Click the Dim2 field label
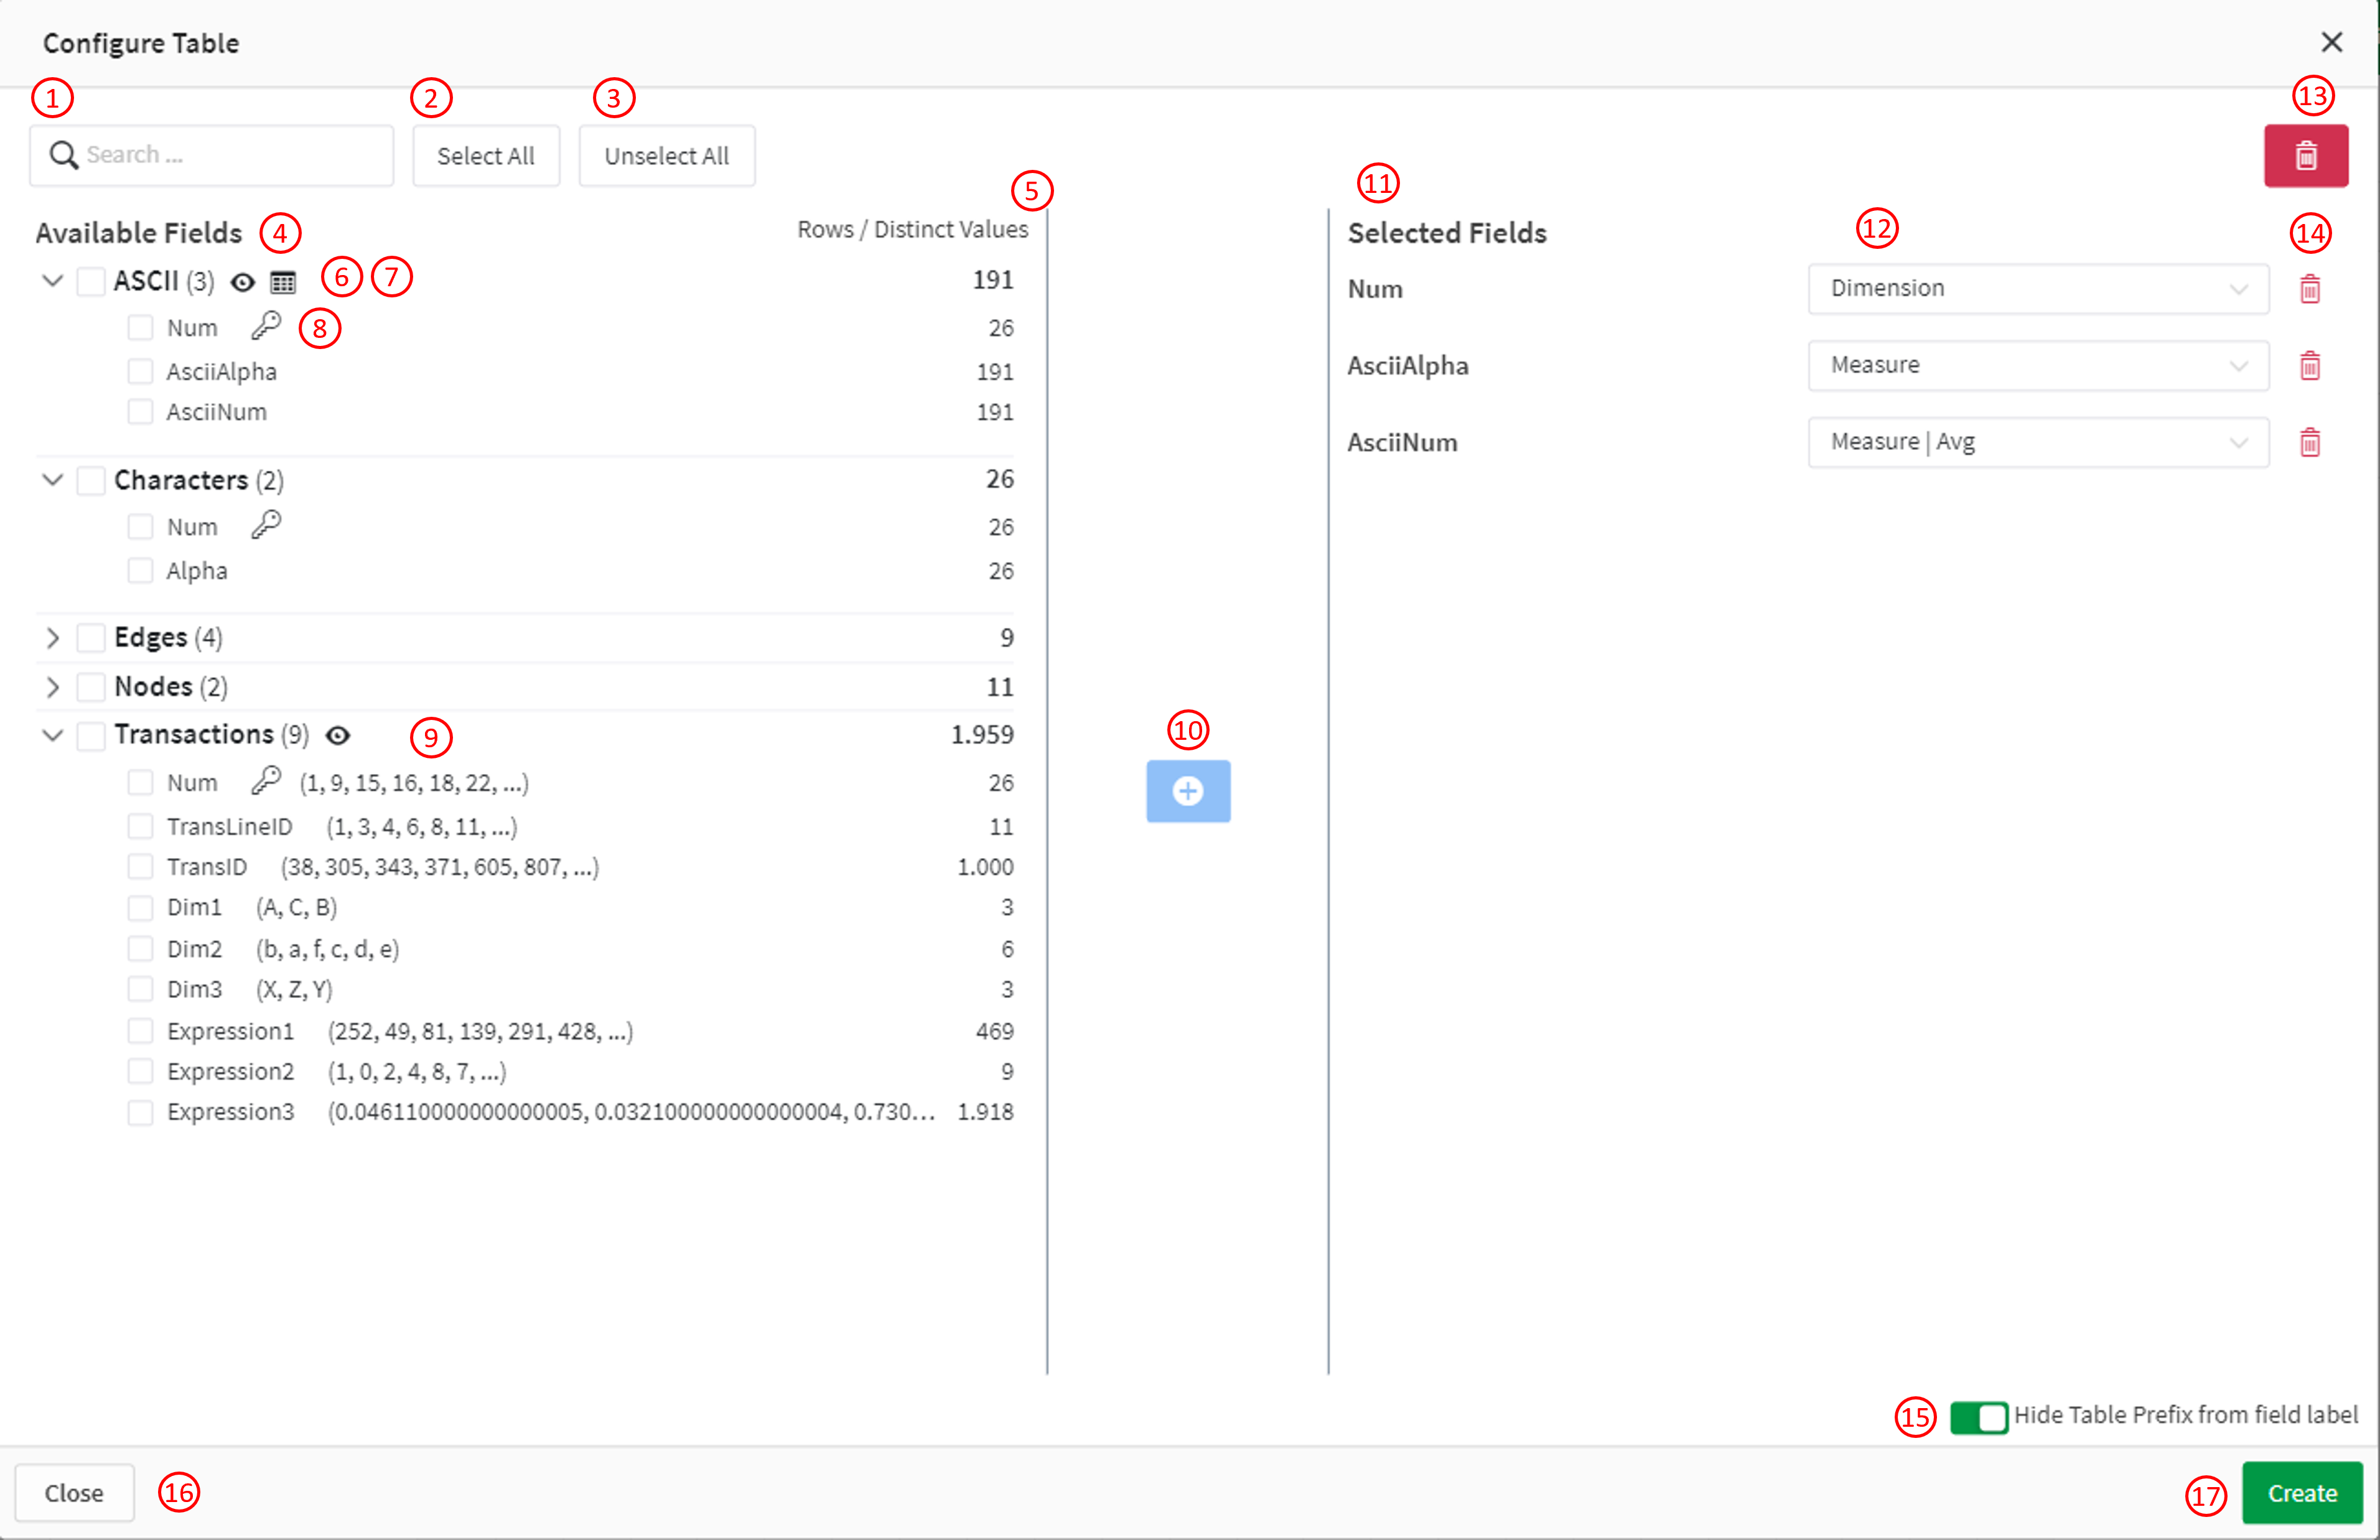The height and width of the screenshot is (1540, 2380). (x=194, y=949)
